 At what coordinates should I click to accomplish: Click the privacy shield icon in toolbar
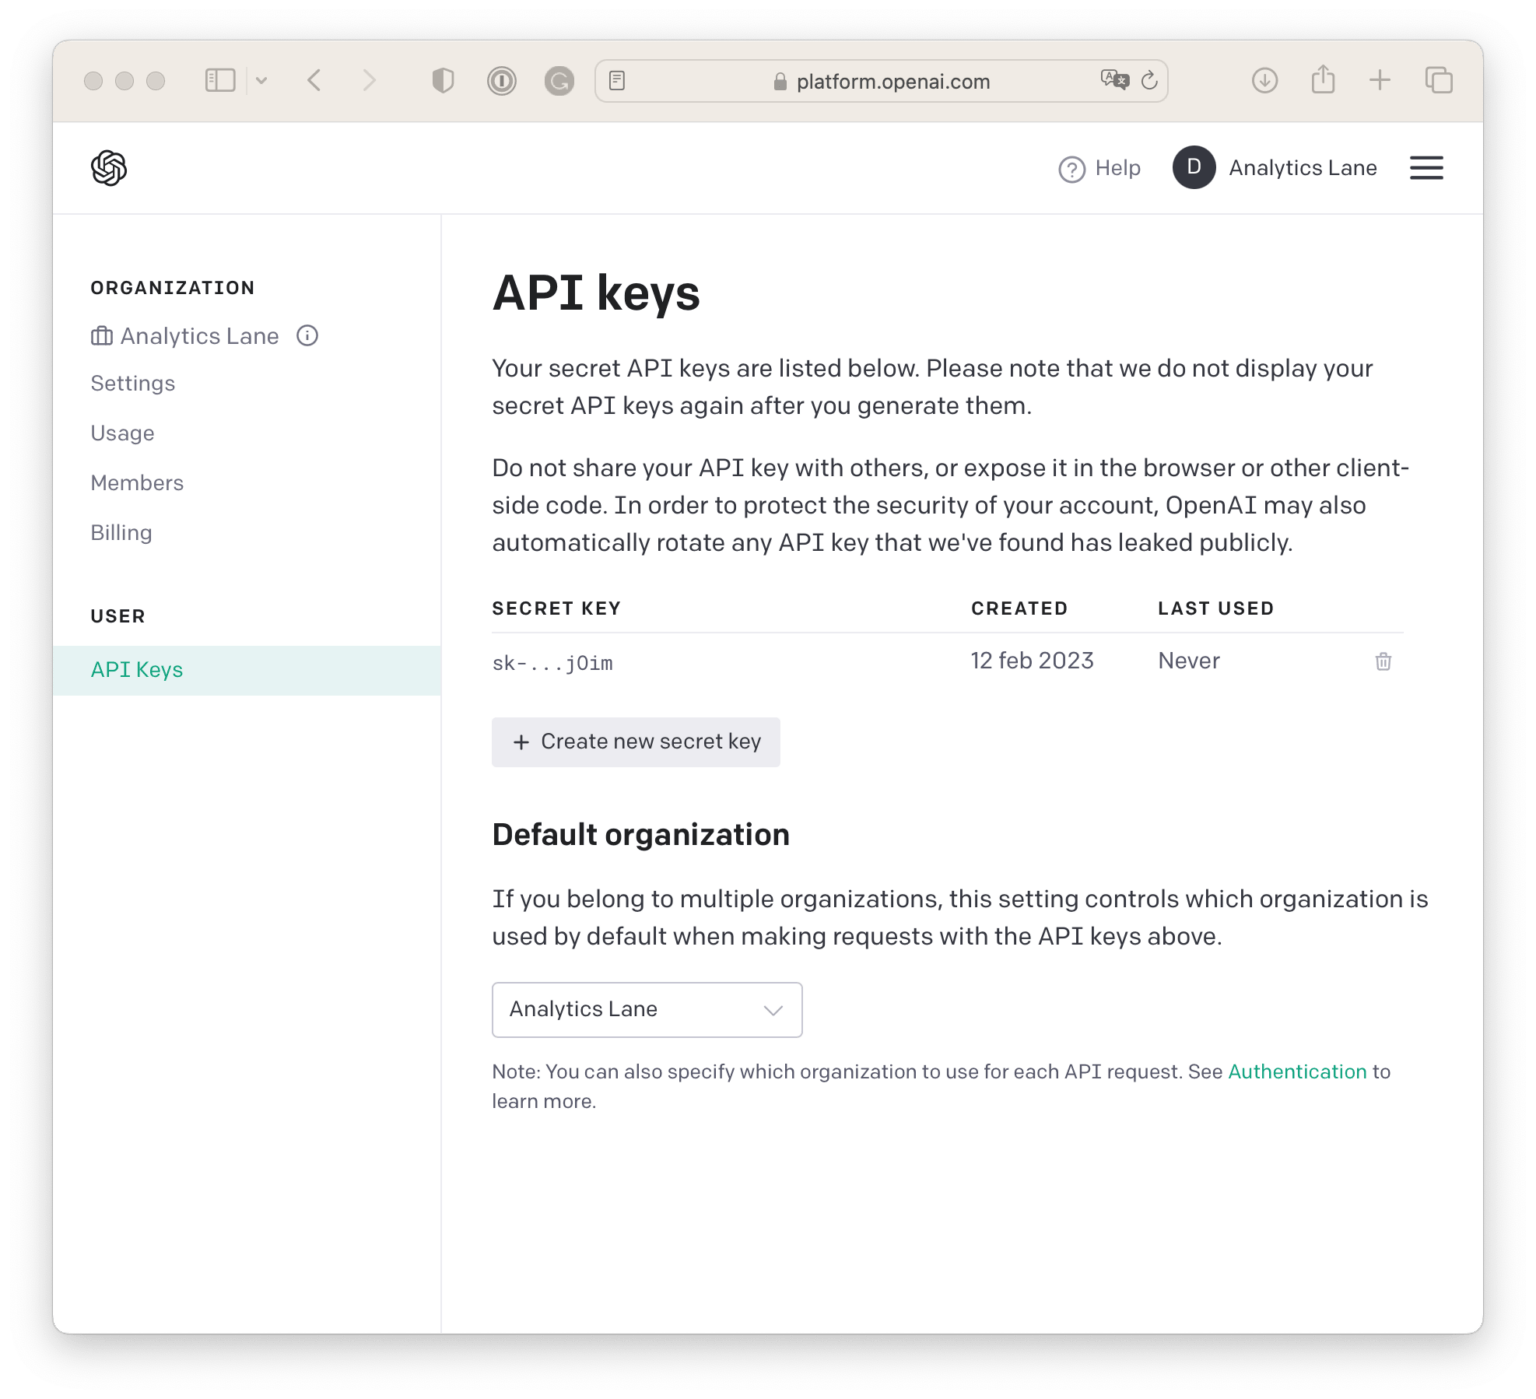click(443, 80)
